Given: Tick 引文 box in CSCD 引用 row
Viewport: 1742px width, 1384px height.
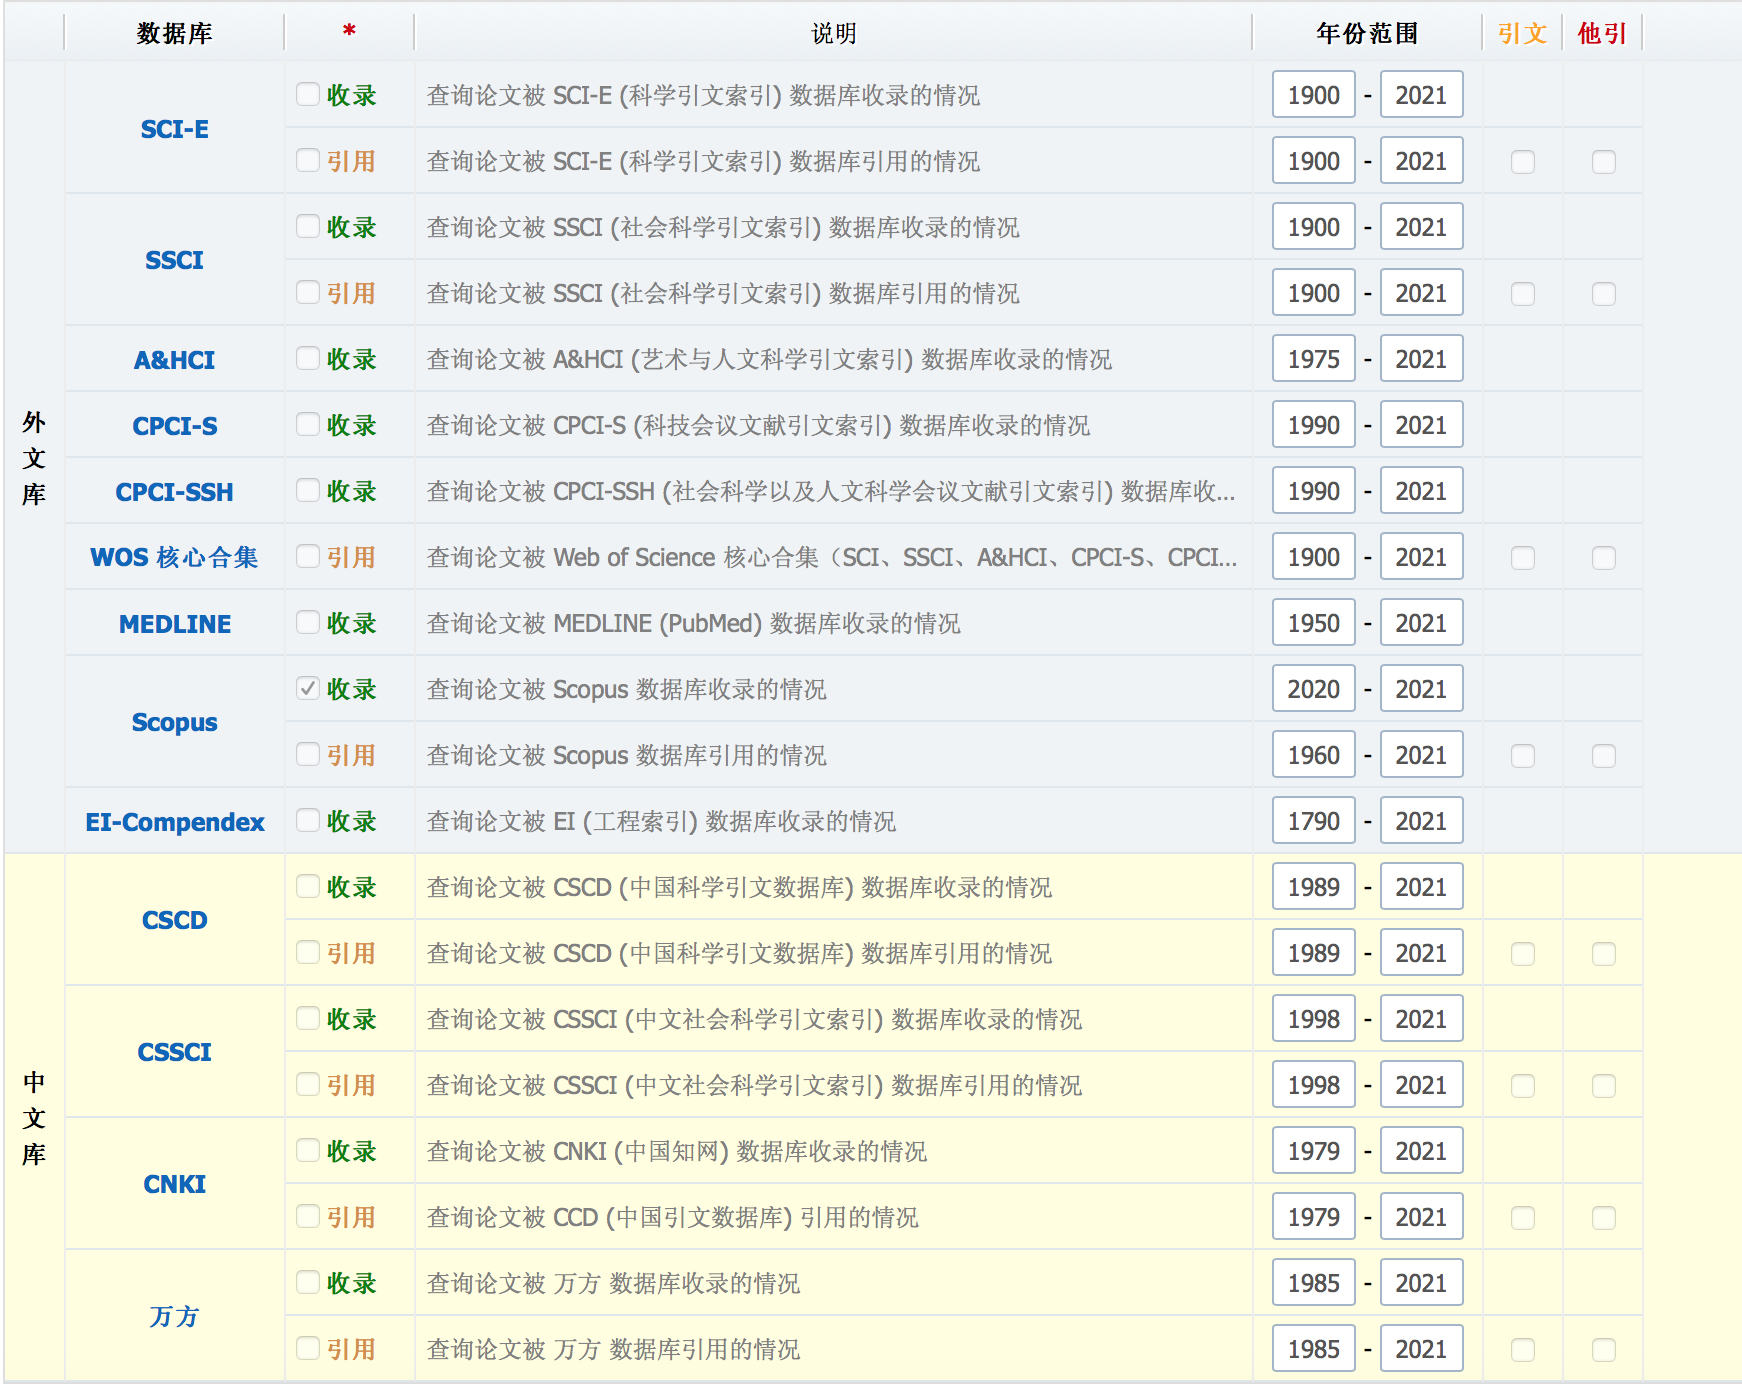Looking at the screenshot, I should click(1523, 954).
